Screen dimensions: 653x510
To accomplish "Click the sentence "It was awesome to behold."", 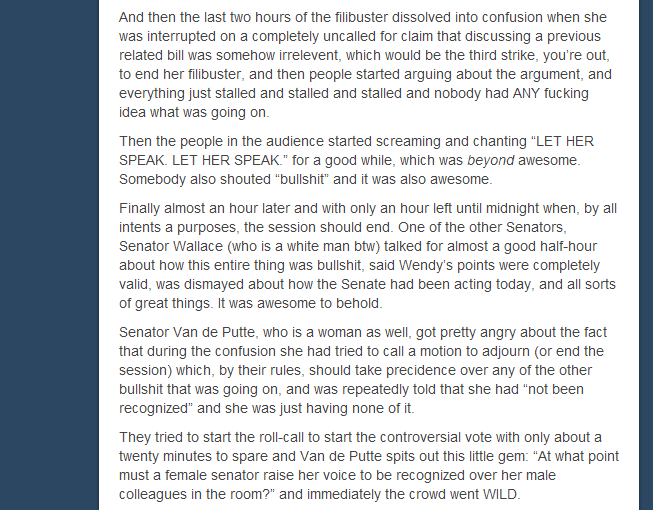I will (x=300, y=304).
